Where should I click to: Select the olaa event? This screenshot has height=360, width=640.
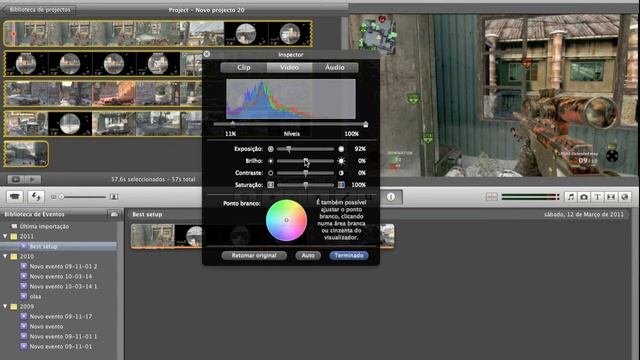35,296
